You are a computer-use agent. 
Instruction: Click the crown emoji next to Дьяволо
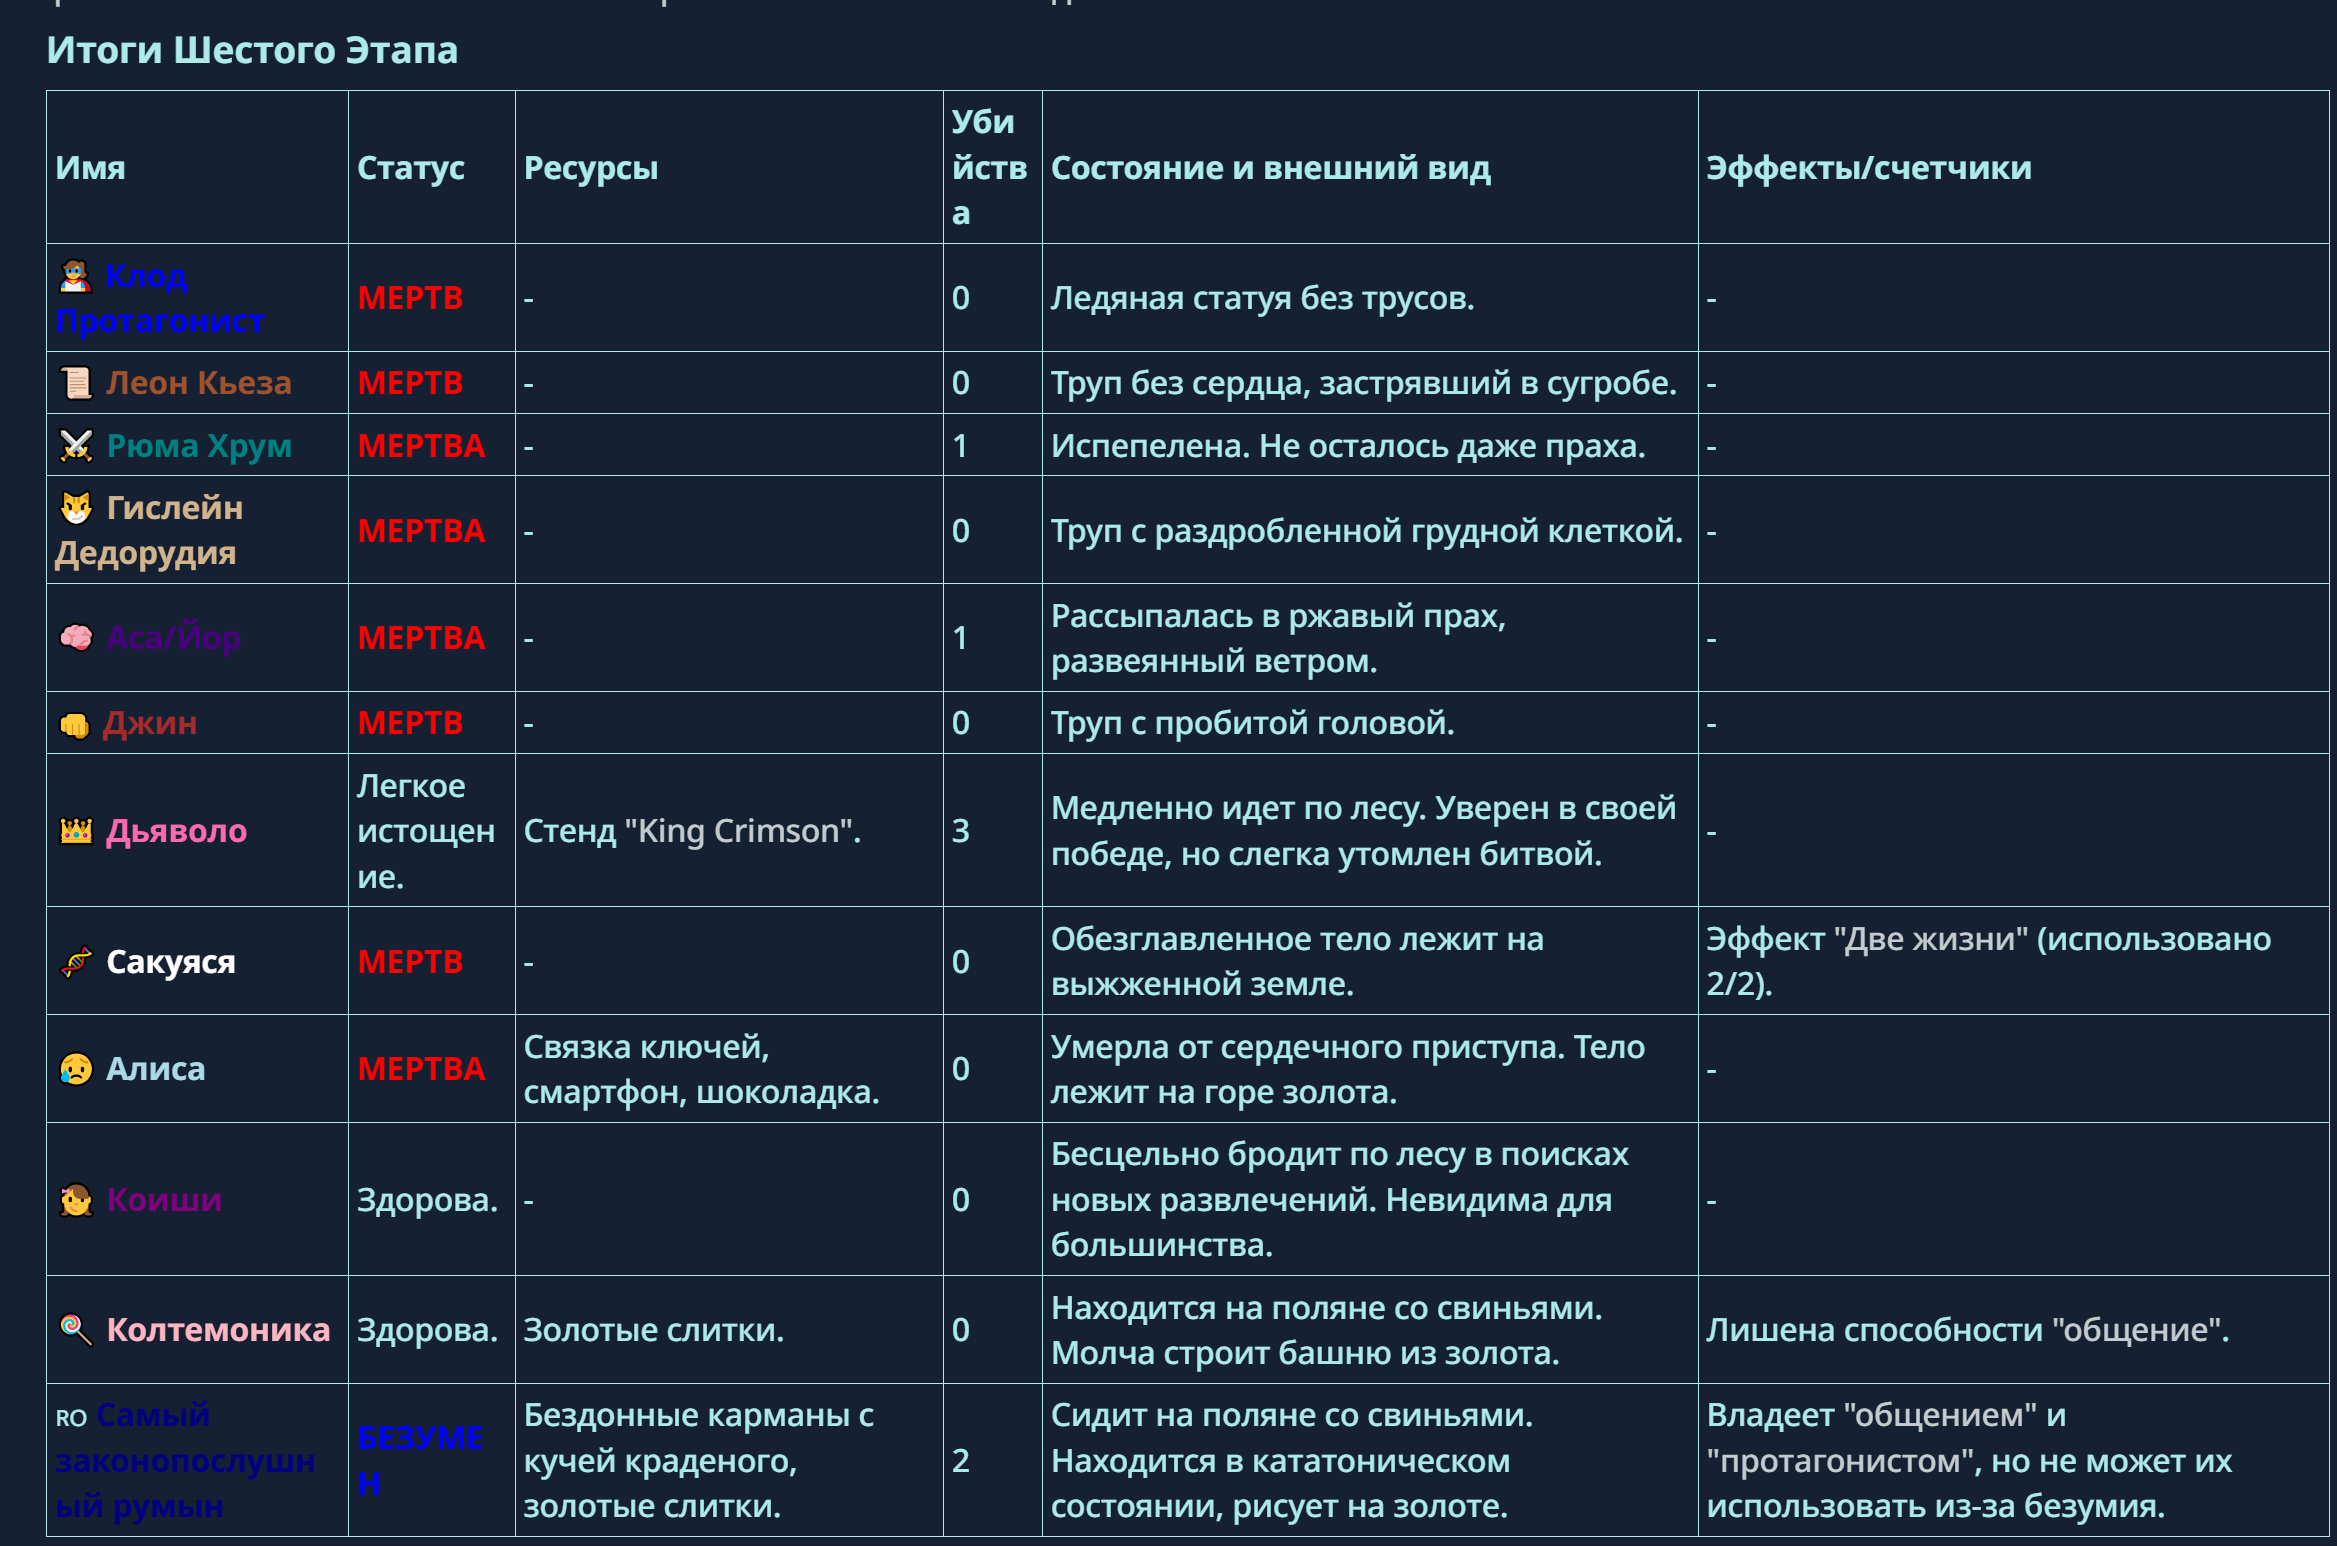76,831
